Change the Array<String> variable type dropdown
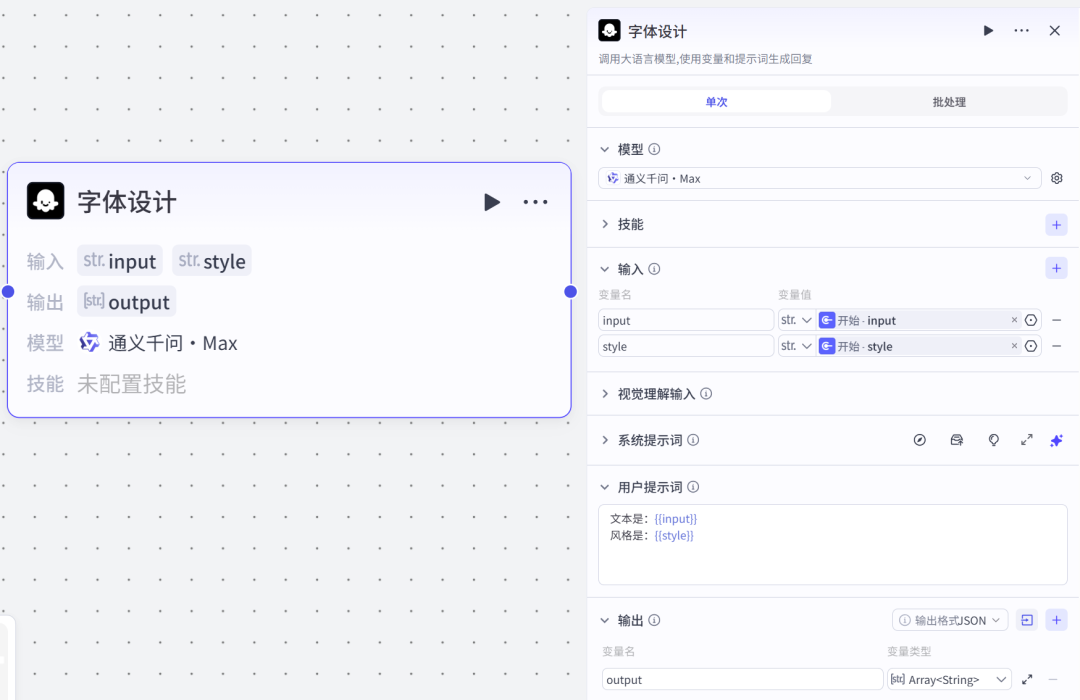Image resolution: width=1080 pixels, height=700 pixels. 948,680
